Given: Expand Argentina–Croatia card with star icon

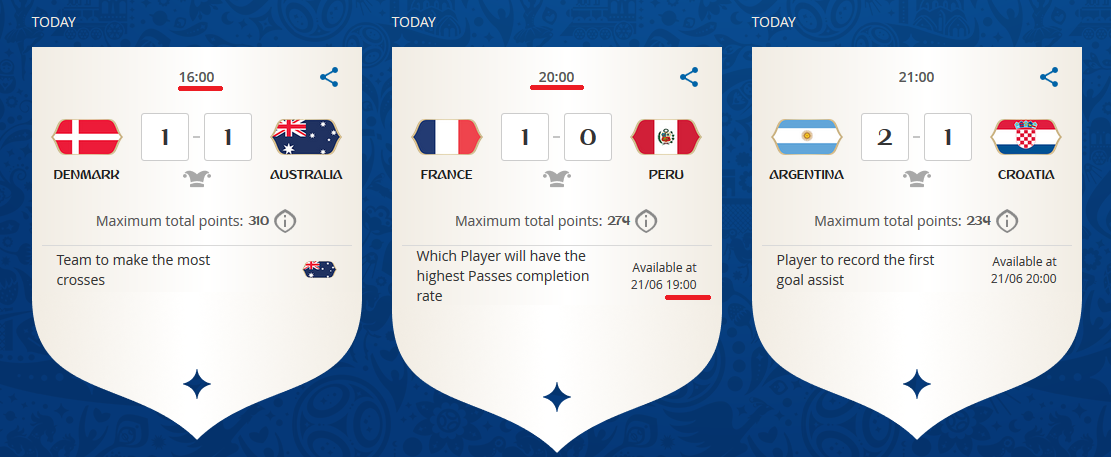Looking at the screenshot, I should 917,385.
